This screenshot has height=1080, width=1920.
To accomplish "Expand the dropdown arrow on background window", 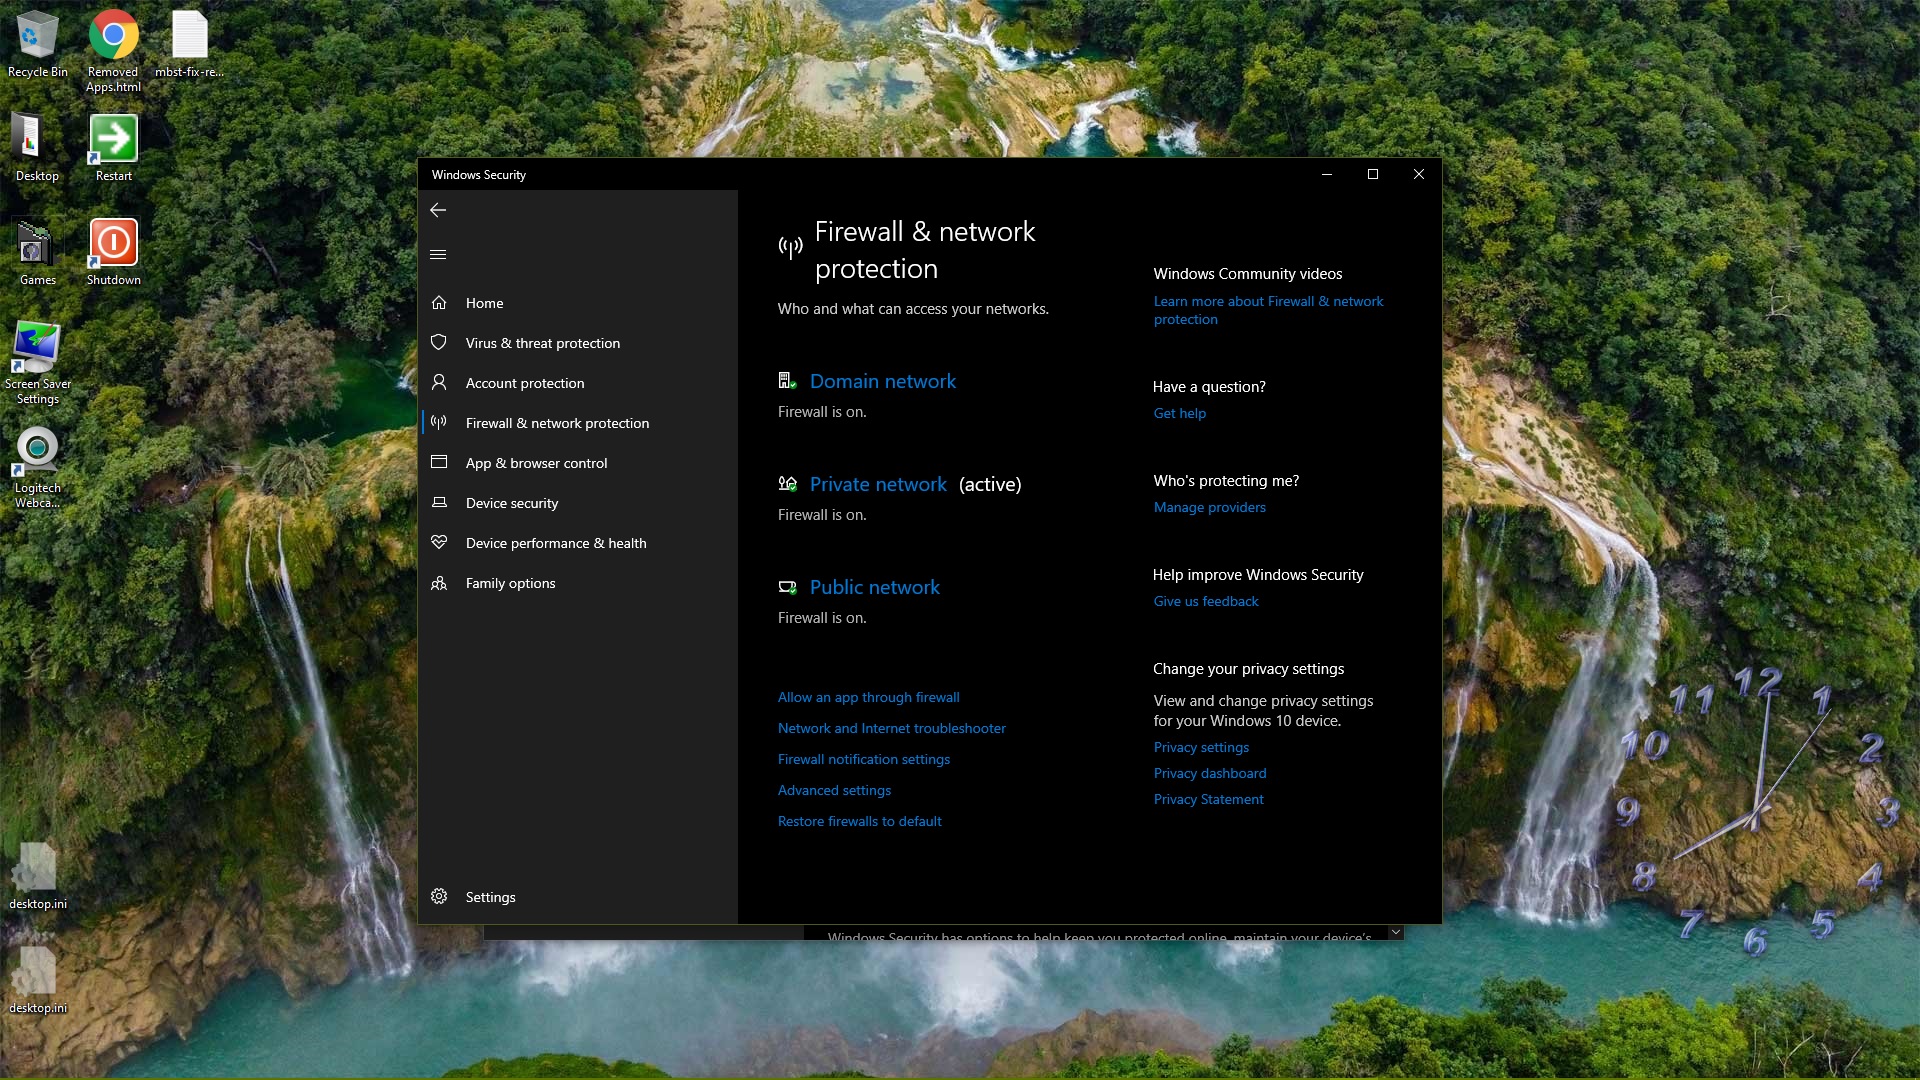I will pos(1395,932).
